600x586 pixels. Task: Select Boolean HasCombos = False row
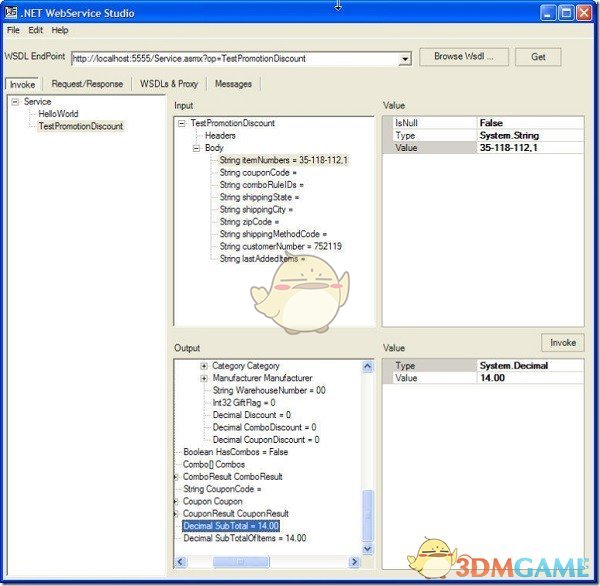[x=236, y=452]
